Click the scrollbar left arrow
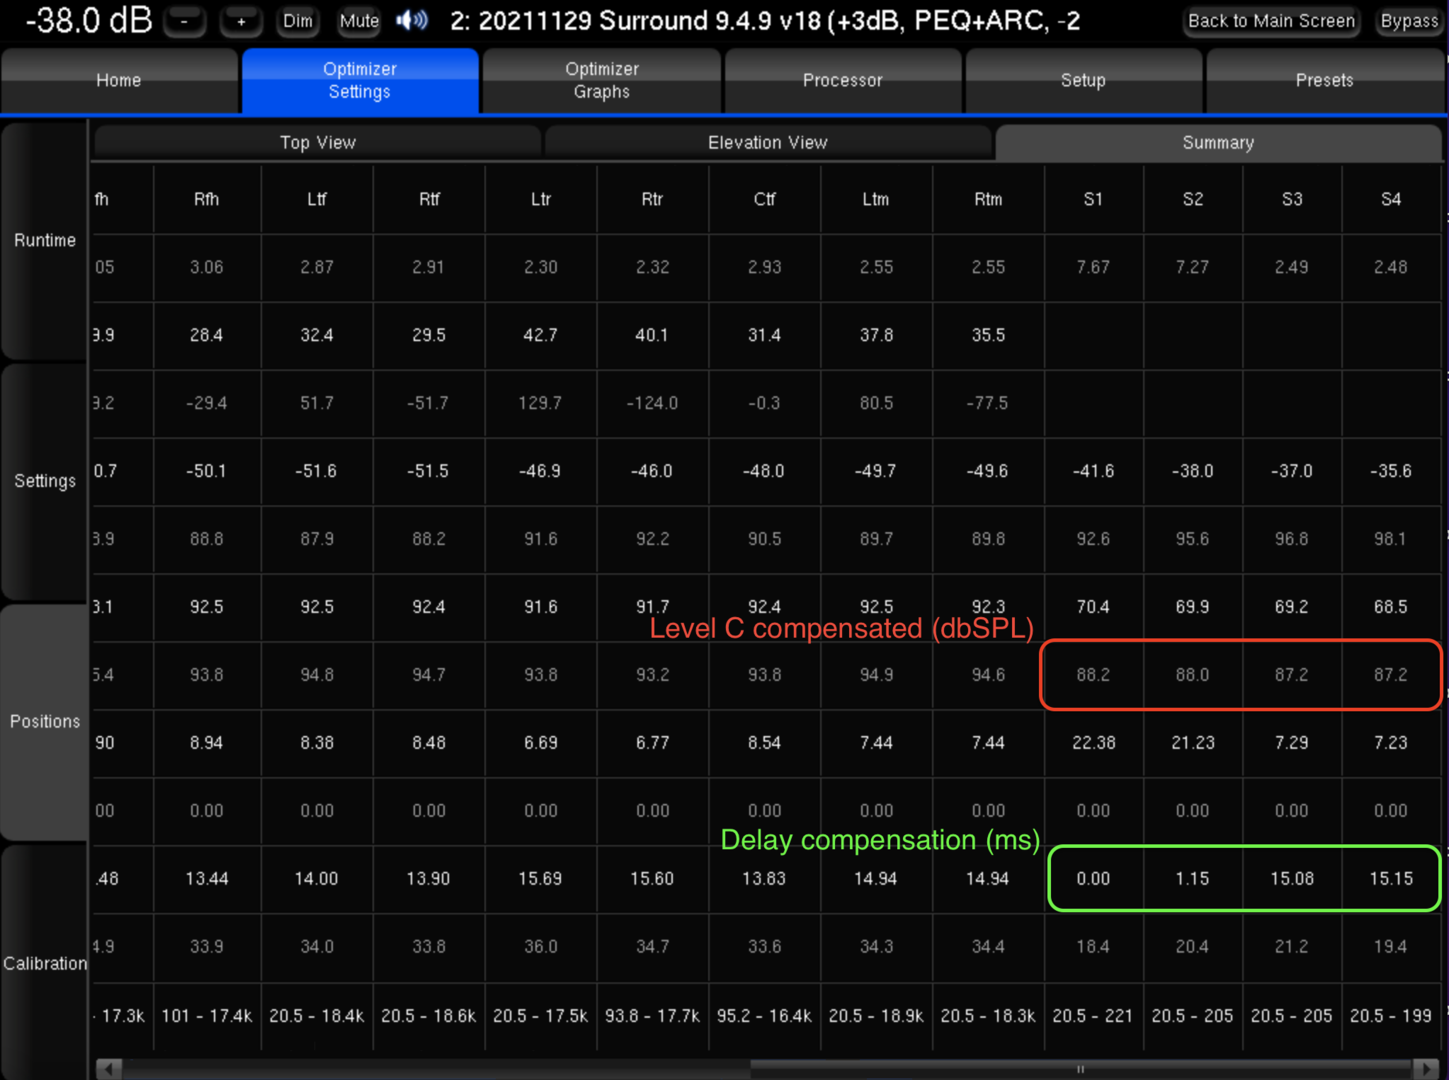 coord(109,1069)
